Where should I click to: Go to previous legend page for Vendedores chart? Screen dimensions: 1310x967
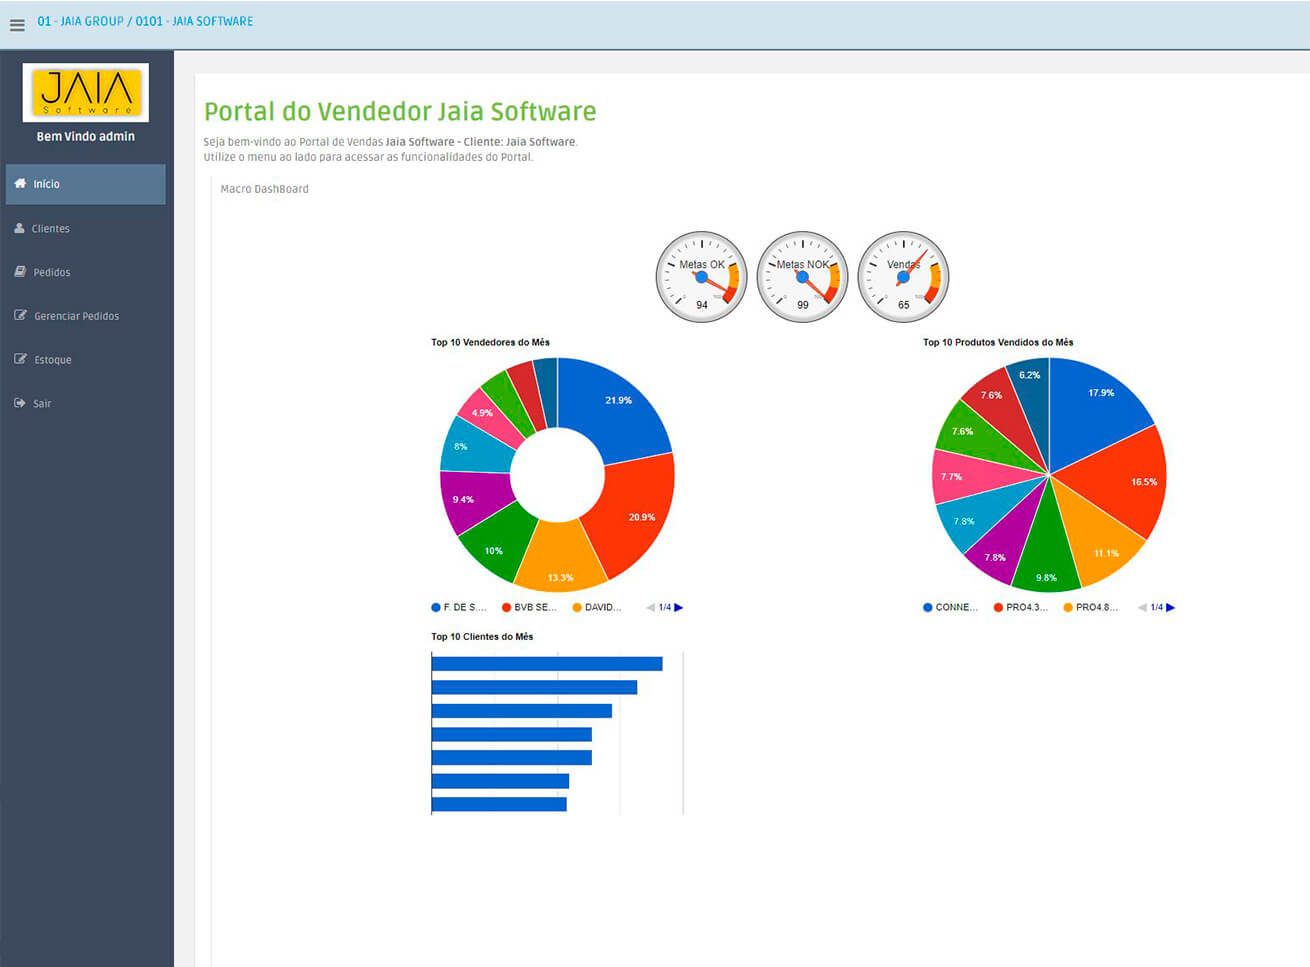pyautogui.click(x=651, y=607)
